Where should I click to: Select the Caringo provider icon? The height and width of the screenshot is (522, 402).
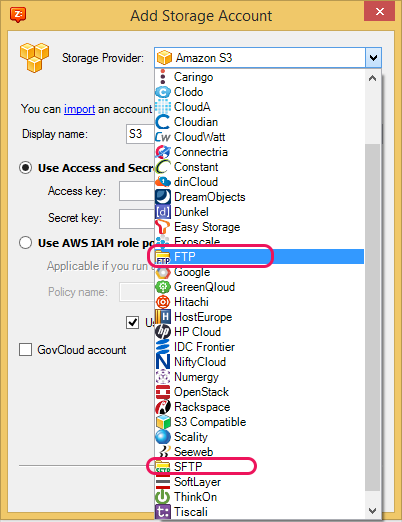point(163,77)
